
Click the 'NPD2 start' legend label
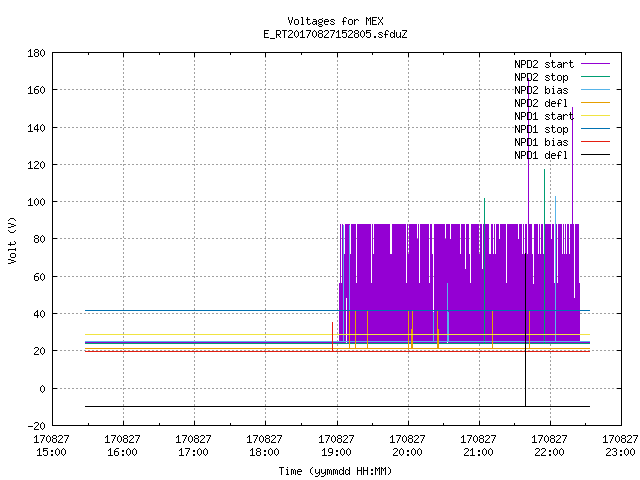pyautogui.click(x=544, y=64)
